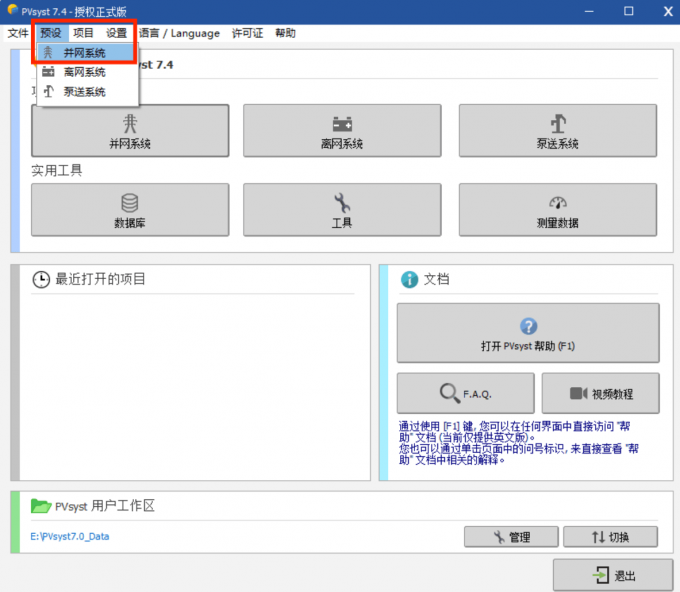The height and width of the screenshot is (592, 680).
Task: Choose 离网系统 in the dropdown menu
Action: 88,72
